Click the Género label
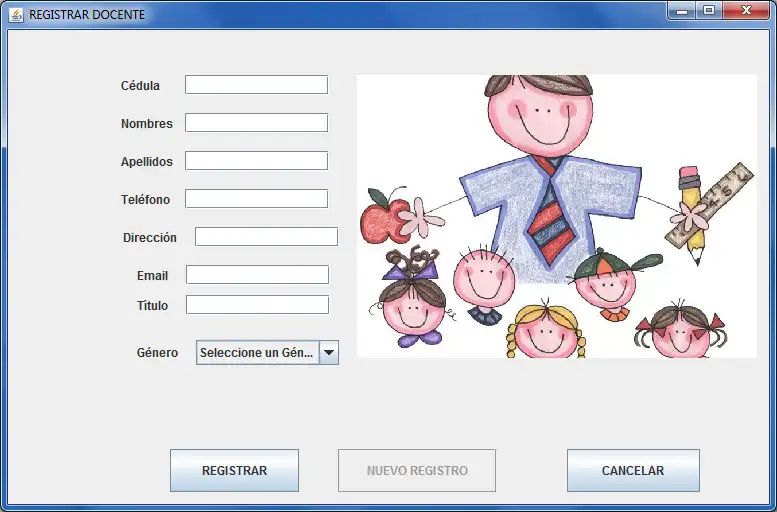 157,352
